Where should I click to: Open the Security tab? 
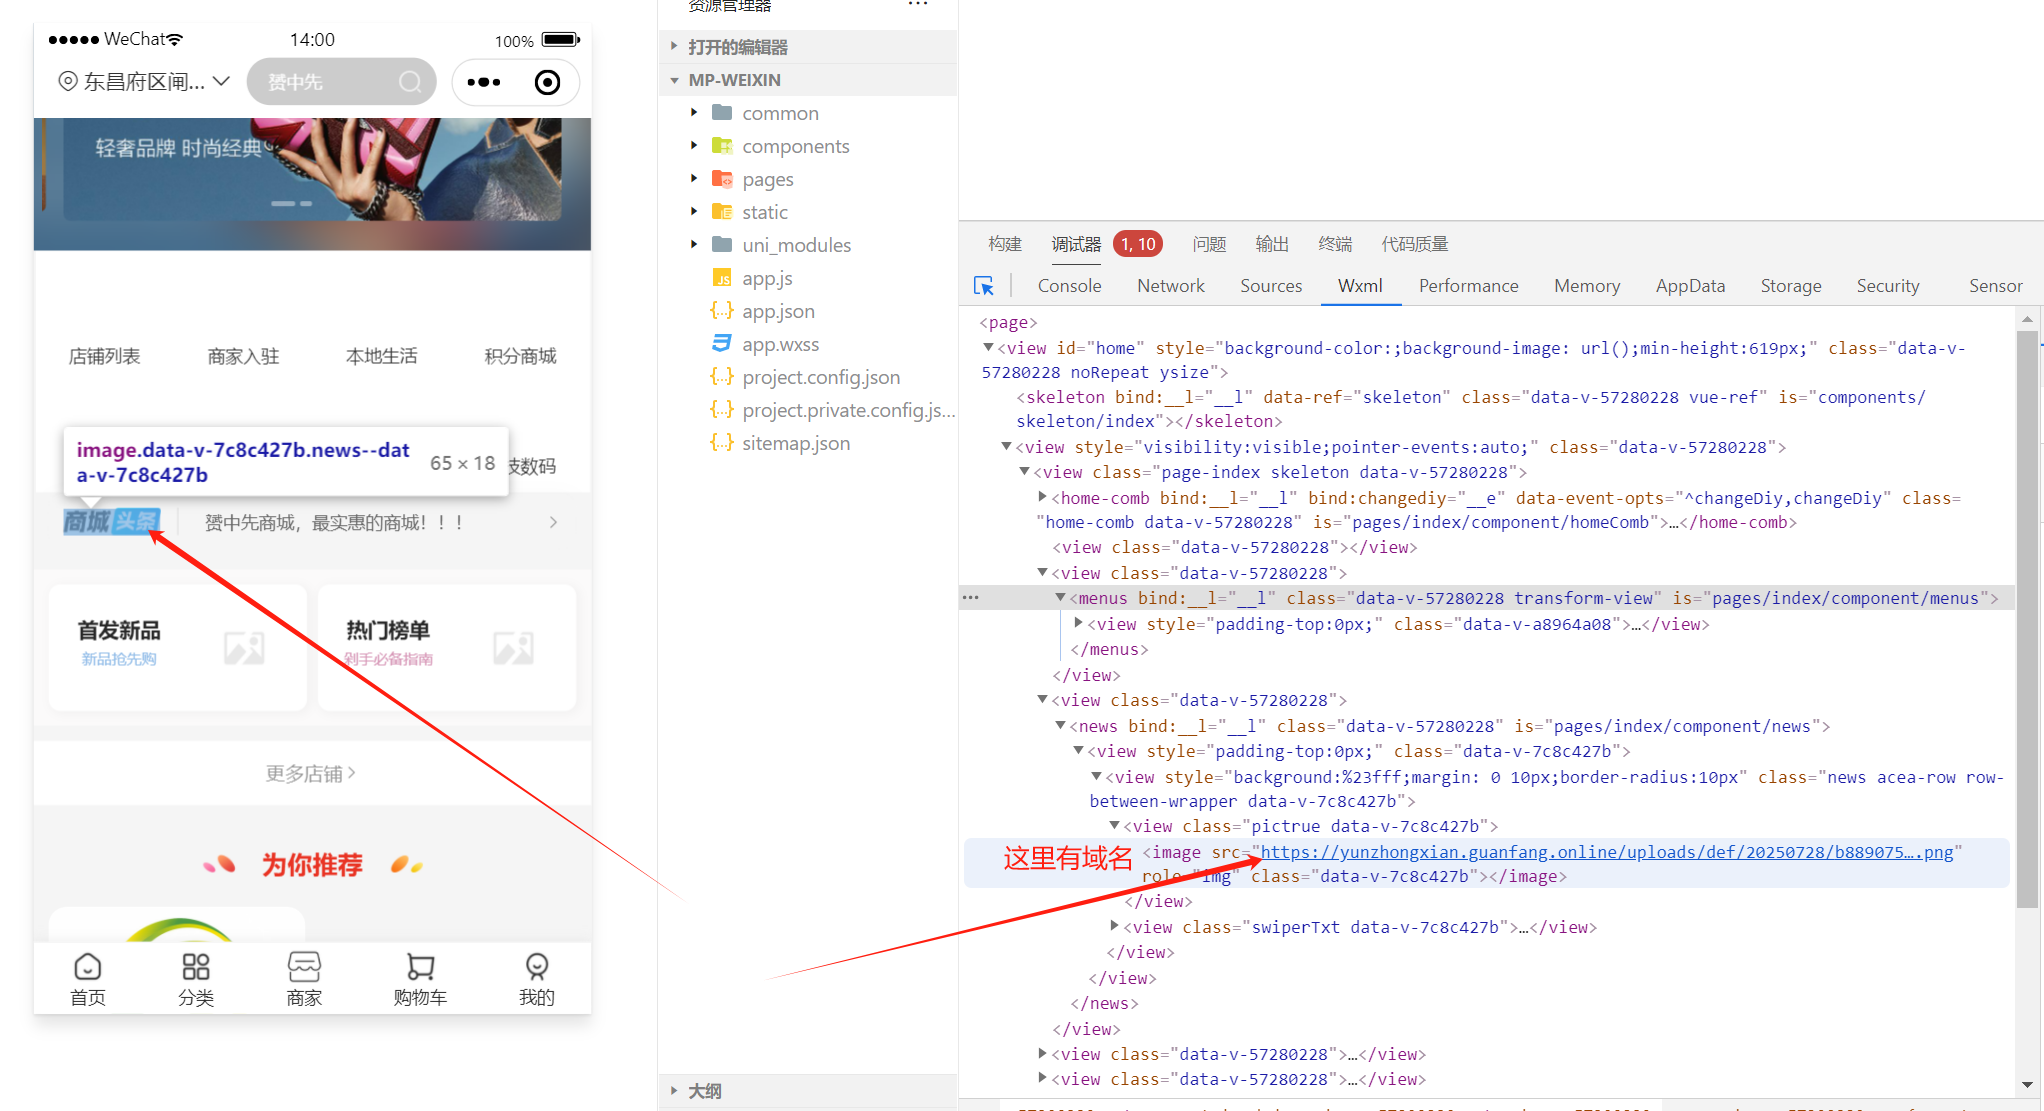[1888, 286]
